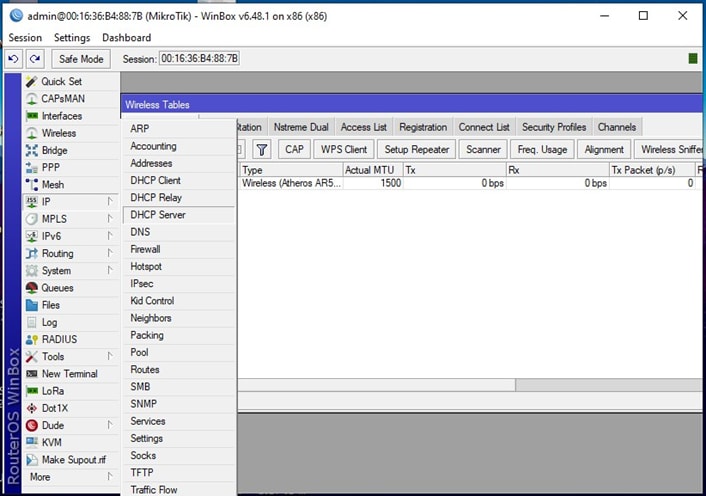
Task: Click the undo arrow toolbar icon
Action: point(14,59)
